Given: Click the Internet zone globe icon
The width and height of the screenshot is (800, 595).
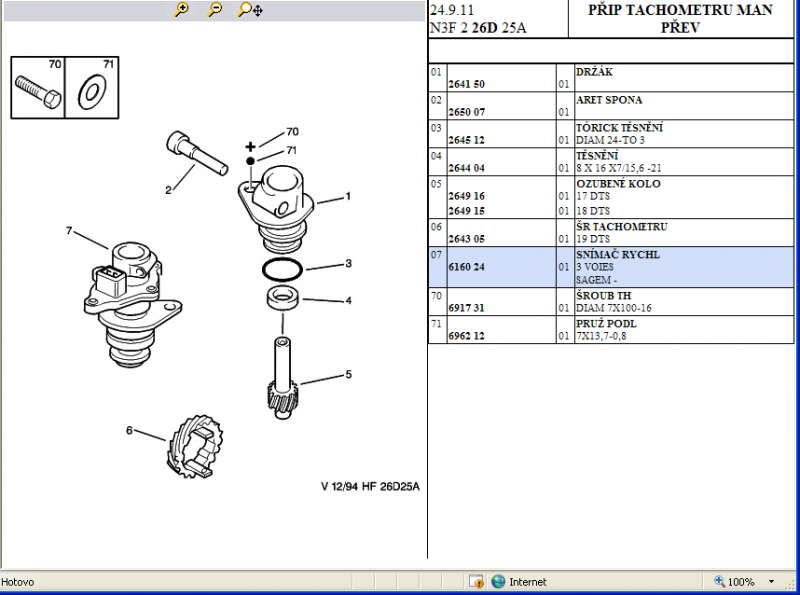Looking at the screenshot, I should click(498, 581).
